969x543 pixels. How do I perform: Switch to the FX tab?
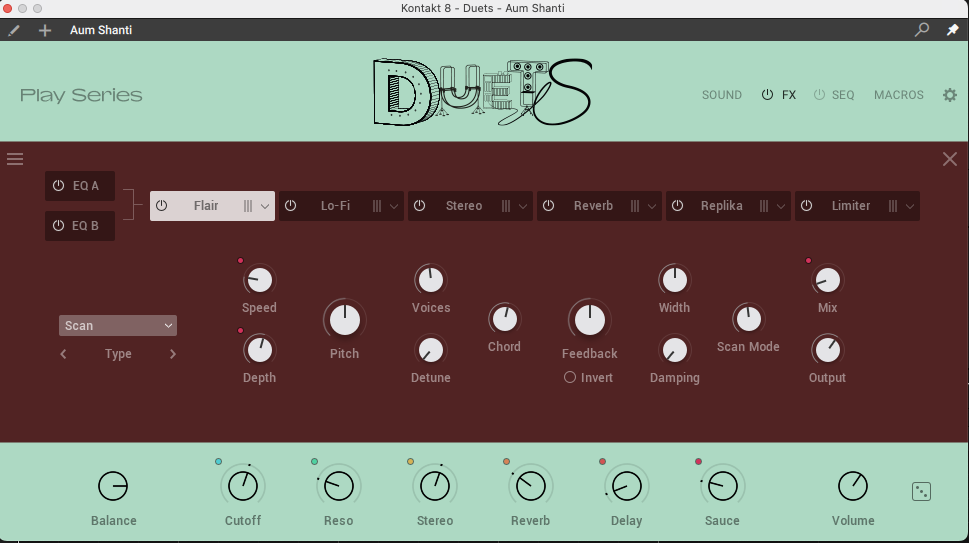(x=789, y=95)
